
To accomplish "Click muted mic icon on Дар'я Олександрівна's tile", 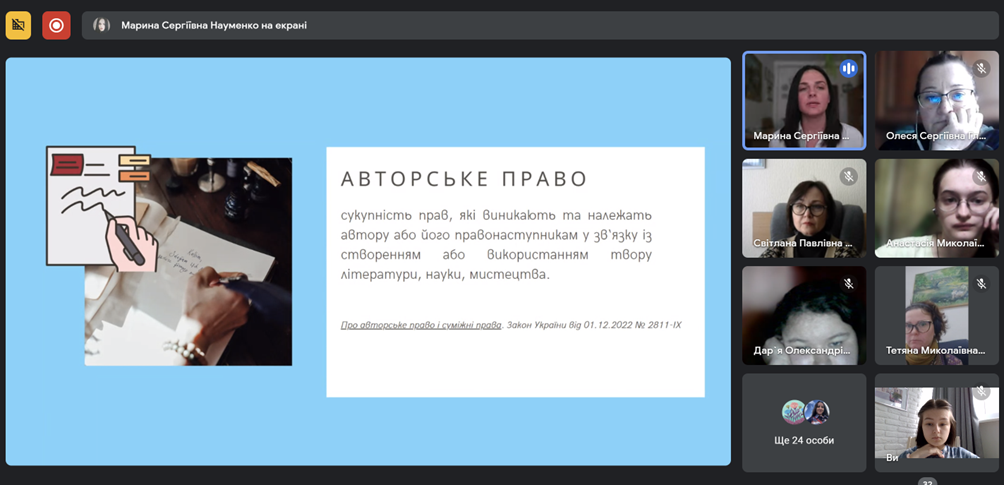I will click(849, 283).
